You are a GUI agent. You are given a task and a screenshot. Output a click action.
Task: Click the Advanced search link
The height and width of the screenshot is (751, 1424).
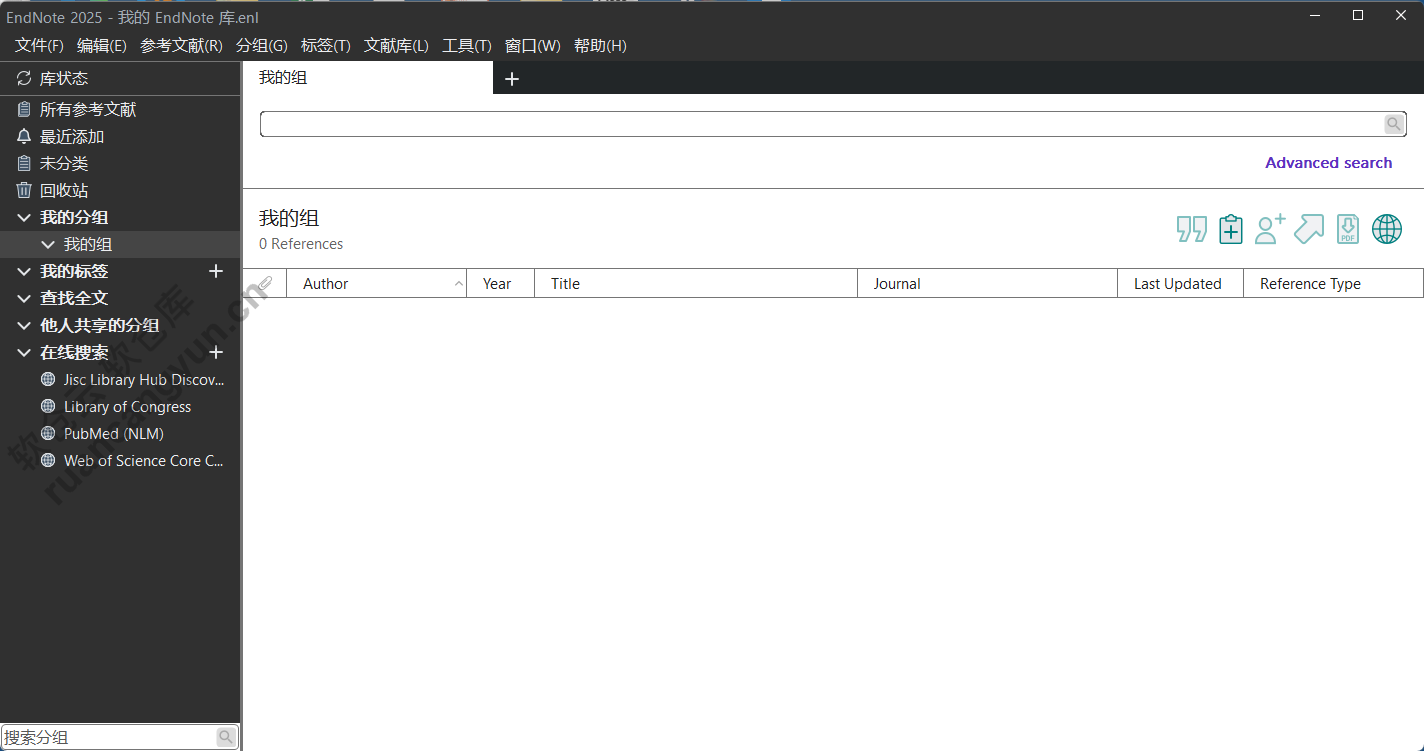[x=1328, y=163]
